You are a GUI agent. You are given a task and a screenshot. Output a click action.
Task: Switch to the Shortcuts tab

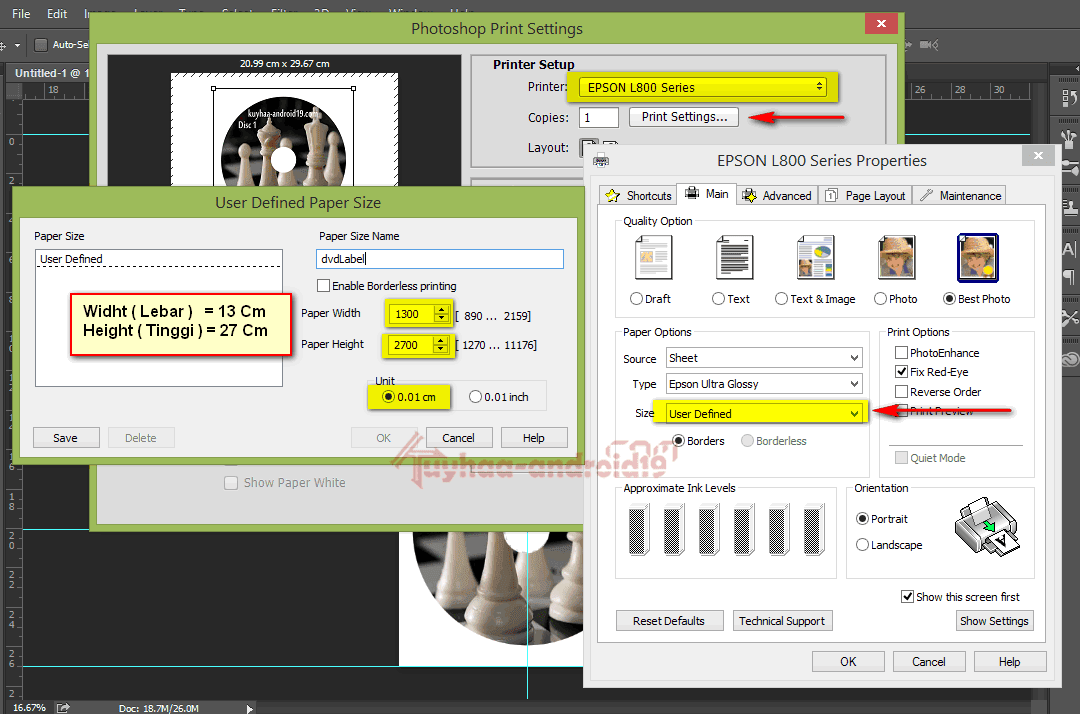click(638, 196)
